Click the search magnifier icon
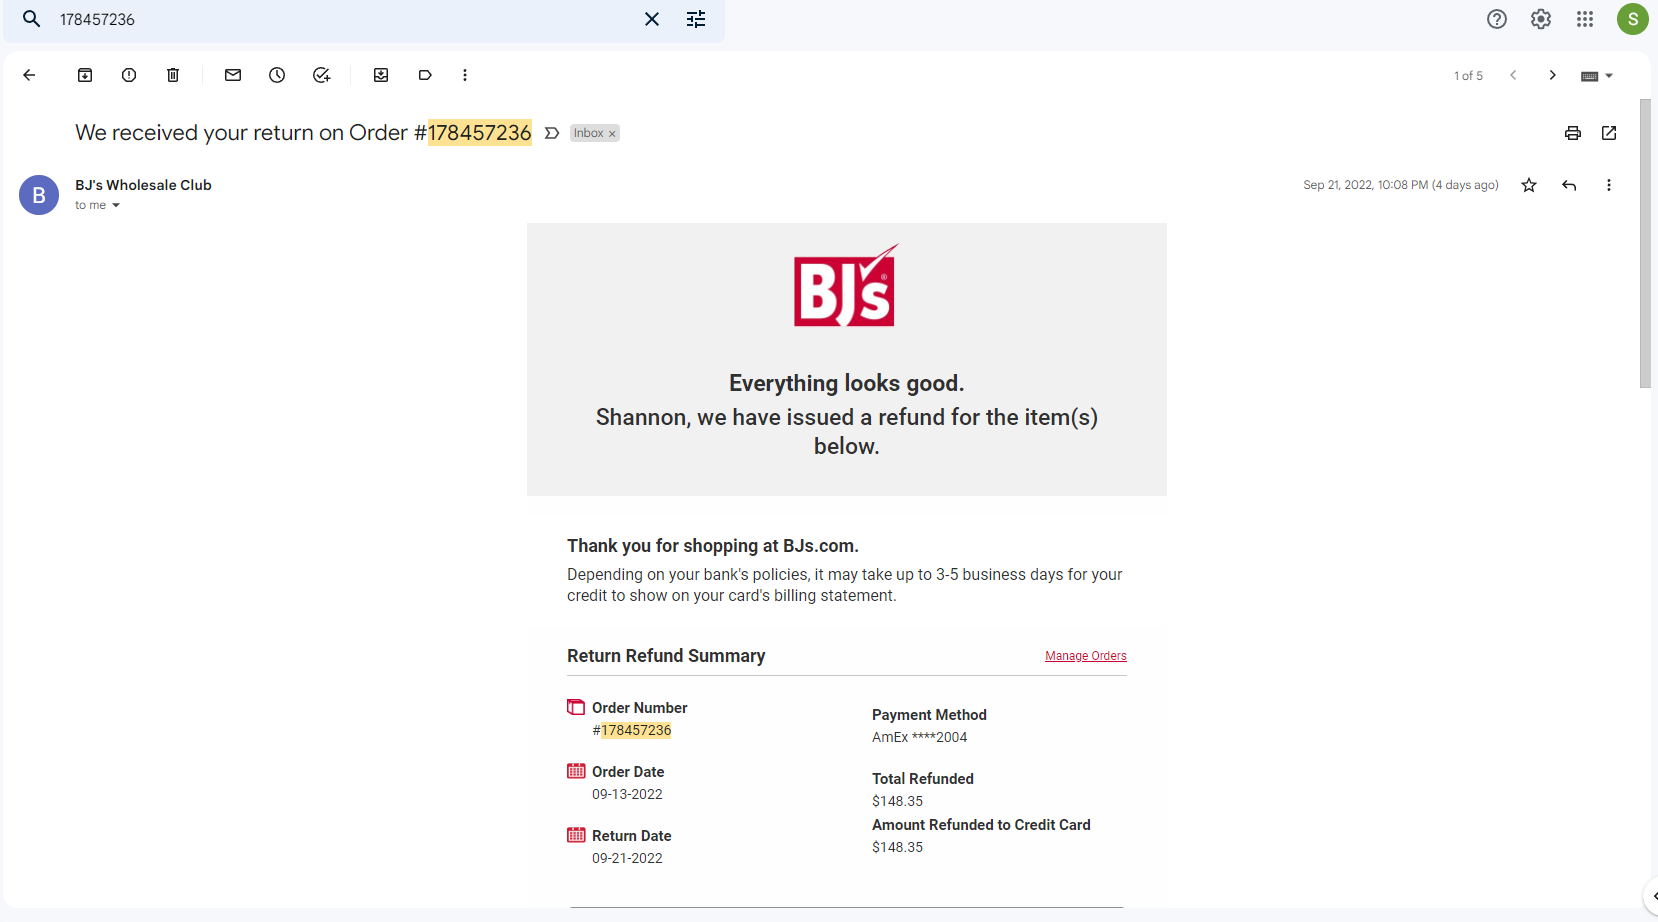The width and height of the screenshot is (1658, 922). [32, 19]
